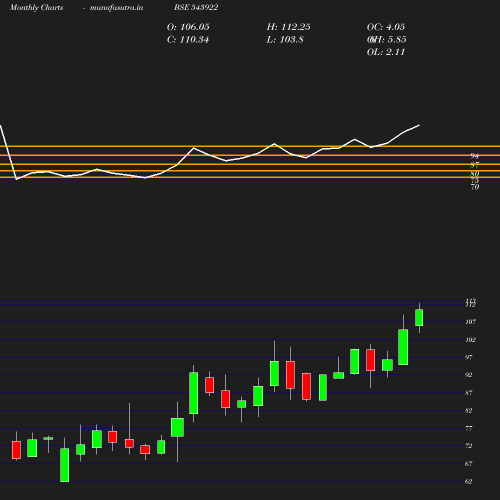Click the 80 label on the indicator axis
The width and height of the screenshot is (500, 500).
click(x=475, y=174)
